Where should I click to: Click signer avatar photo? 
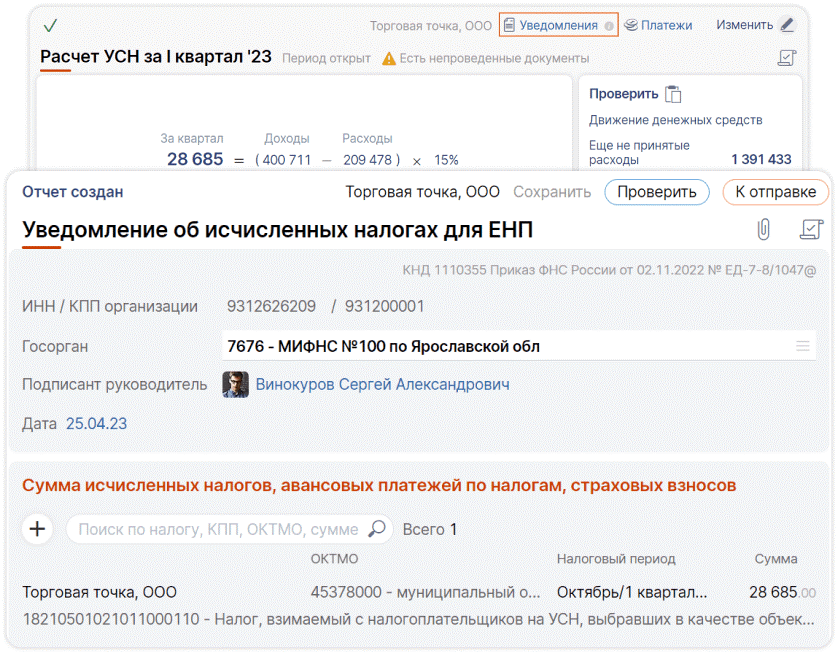click(235, 384)
